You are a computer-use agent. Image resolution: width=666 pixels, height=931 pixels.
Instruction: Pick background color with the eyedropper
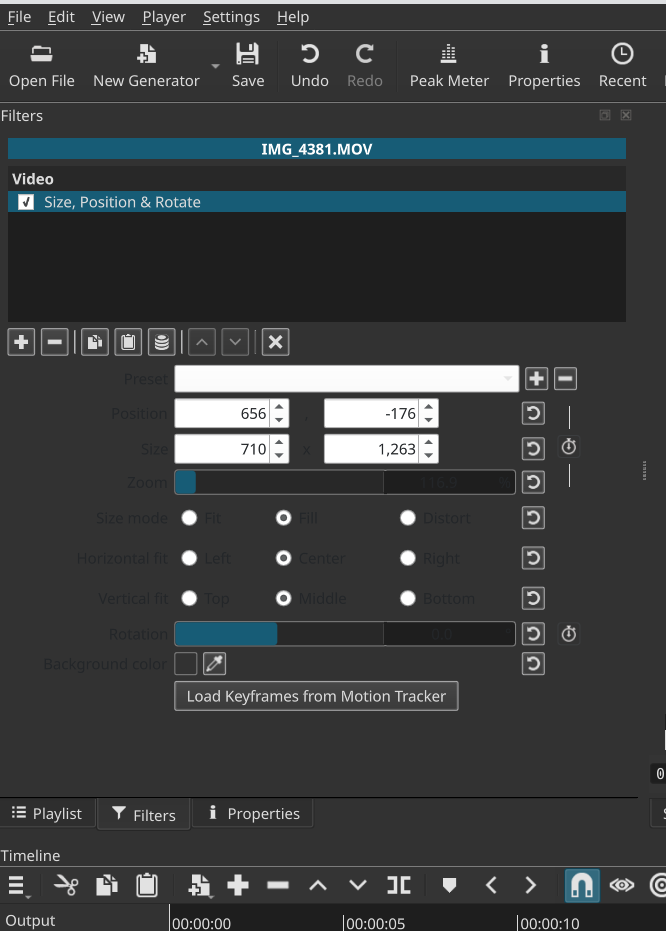213,663
